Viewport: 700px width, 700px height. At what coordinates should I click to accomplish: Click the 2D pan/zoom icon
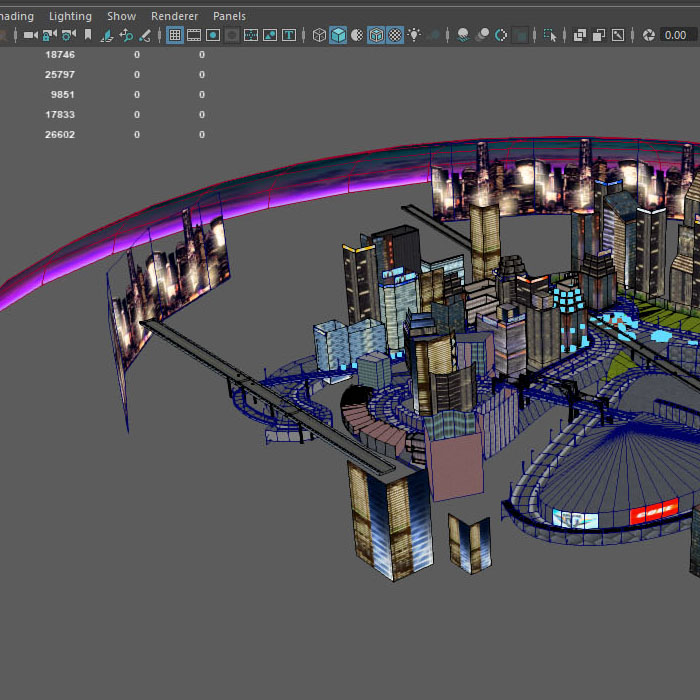coord(126,35)
